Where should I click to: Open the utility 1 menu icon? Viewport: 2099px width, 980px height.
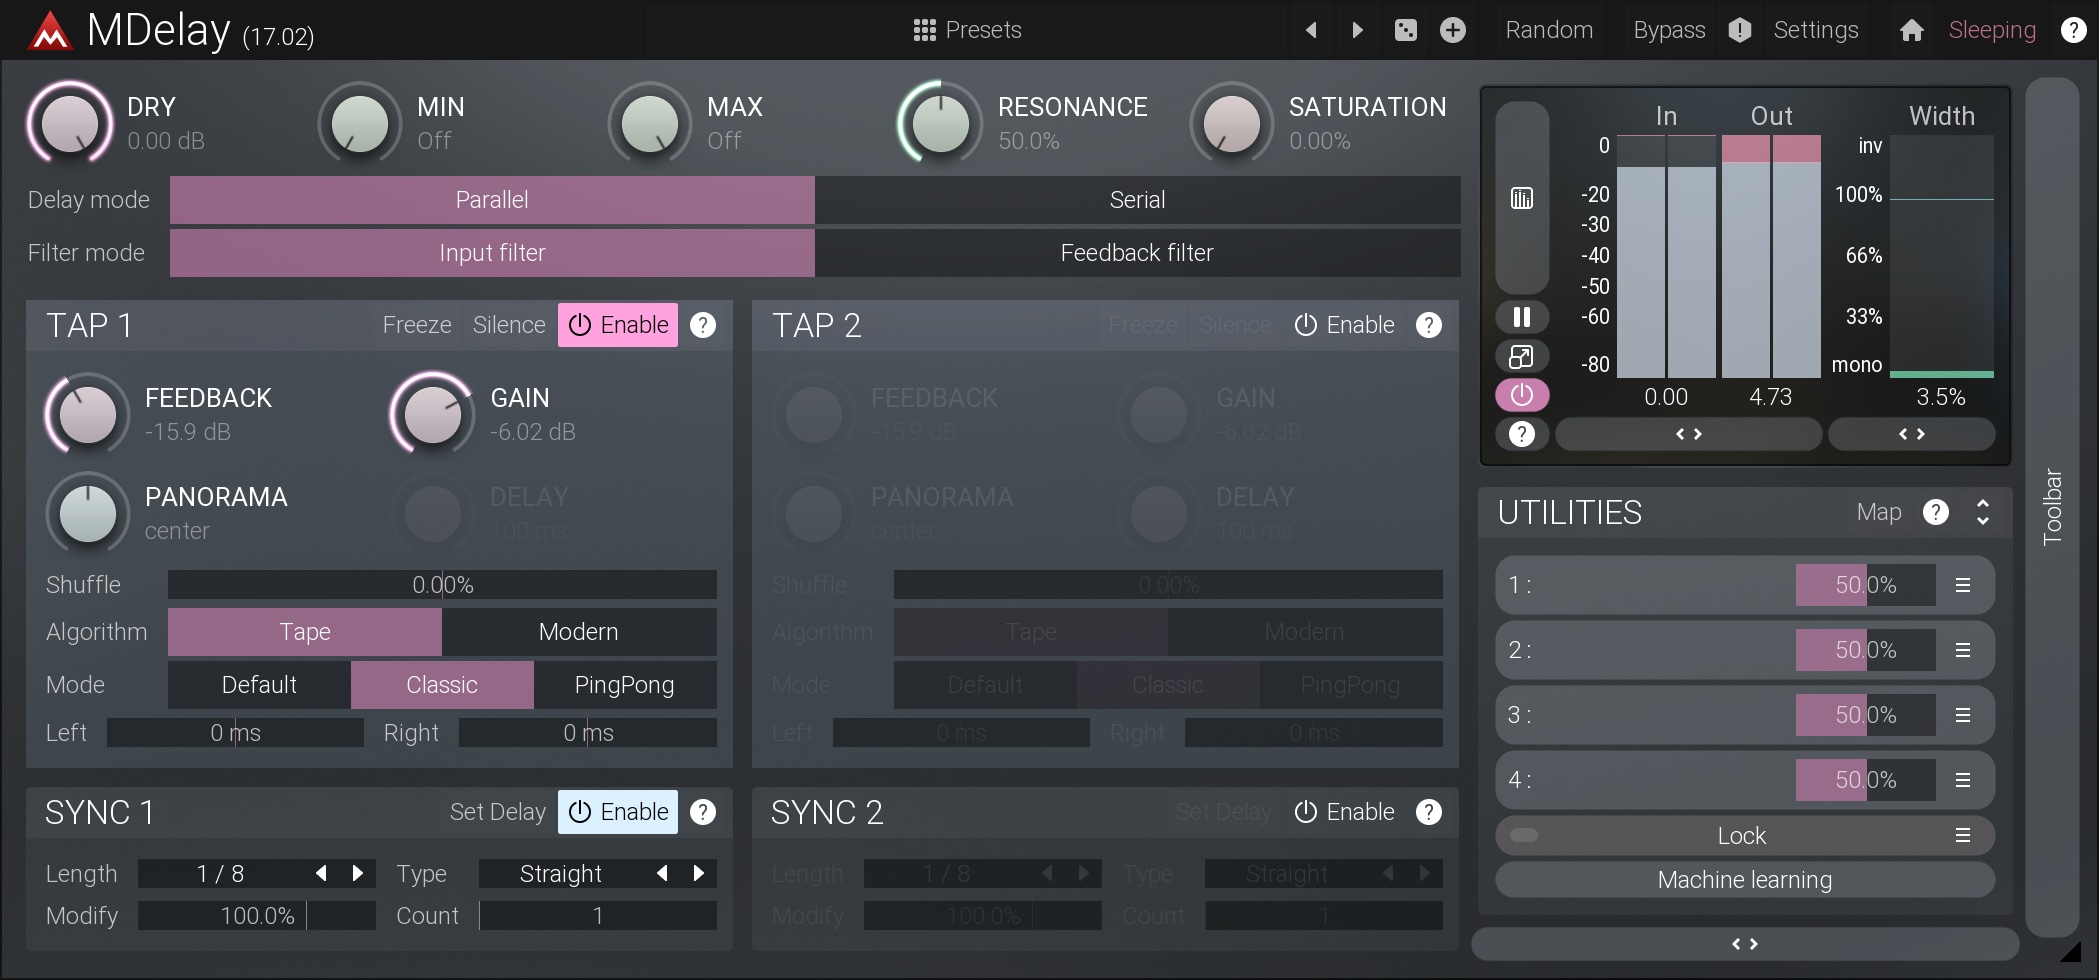tap(1962, 585)
